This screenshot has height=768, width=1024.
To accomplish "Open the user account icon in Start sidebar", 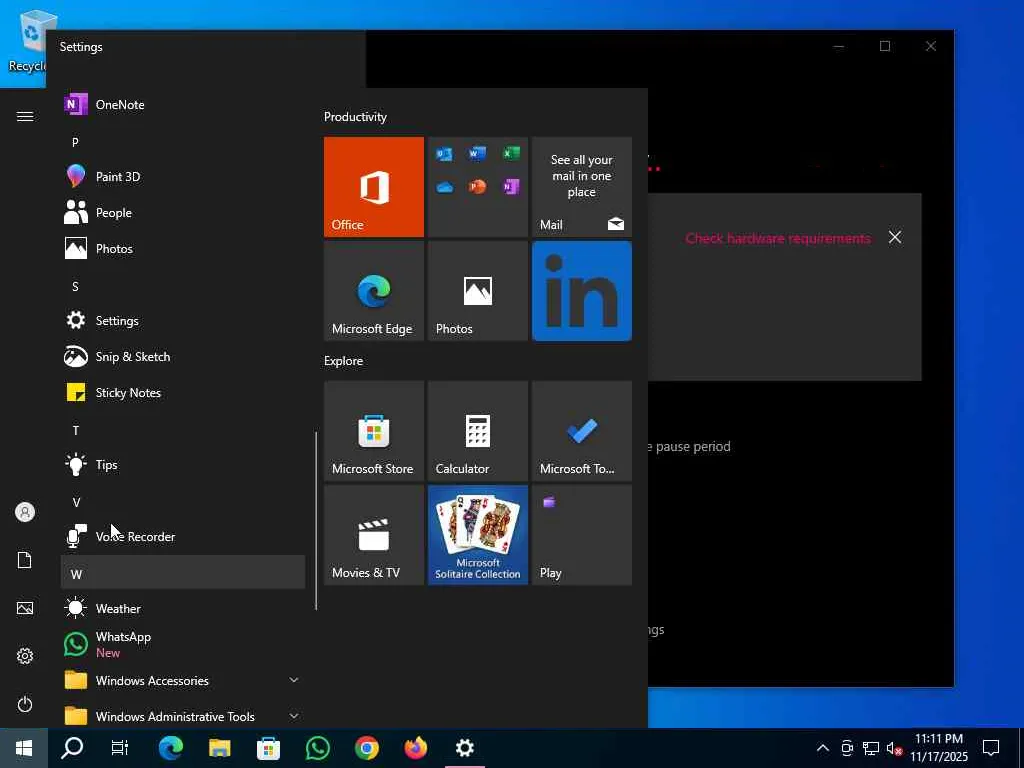I will click(25, 512).
